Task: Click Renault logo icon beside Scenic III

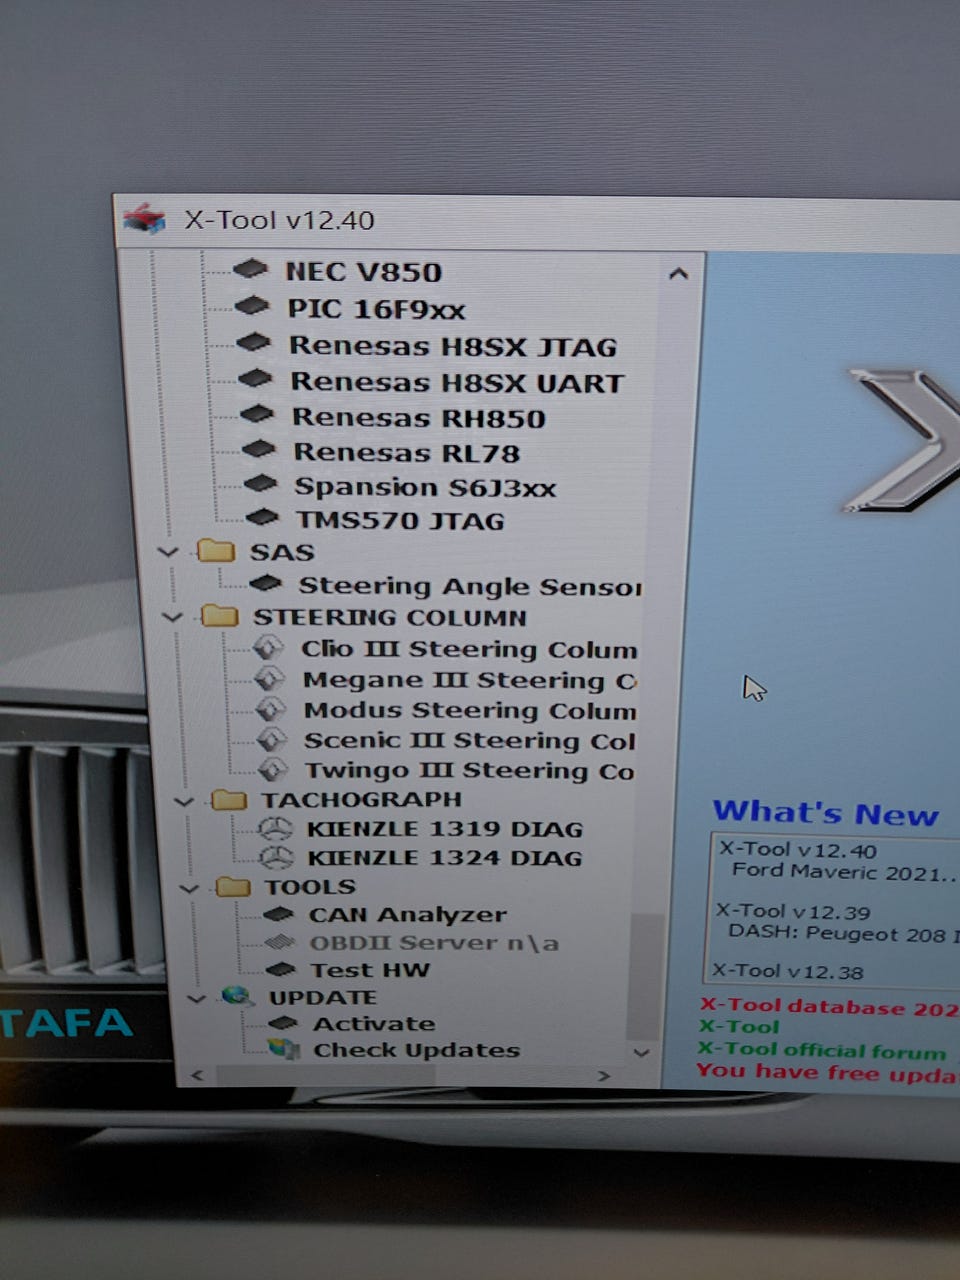Action: pyautogui.click(x=272, y=740)
